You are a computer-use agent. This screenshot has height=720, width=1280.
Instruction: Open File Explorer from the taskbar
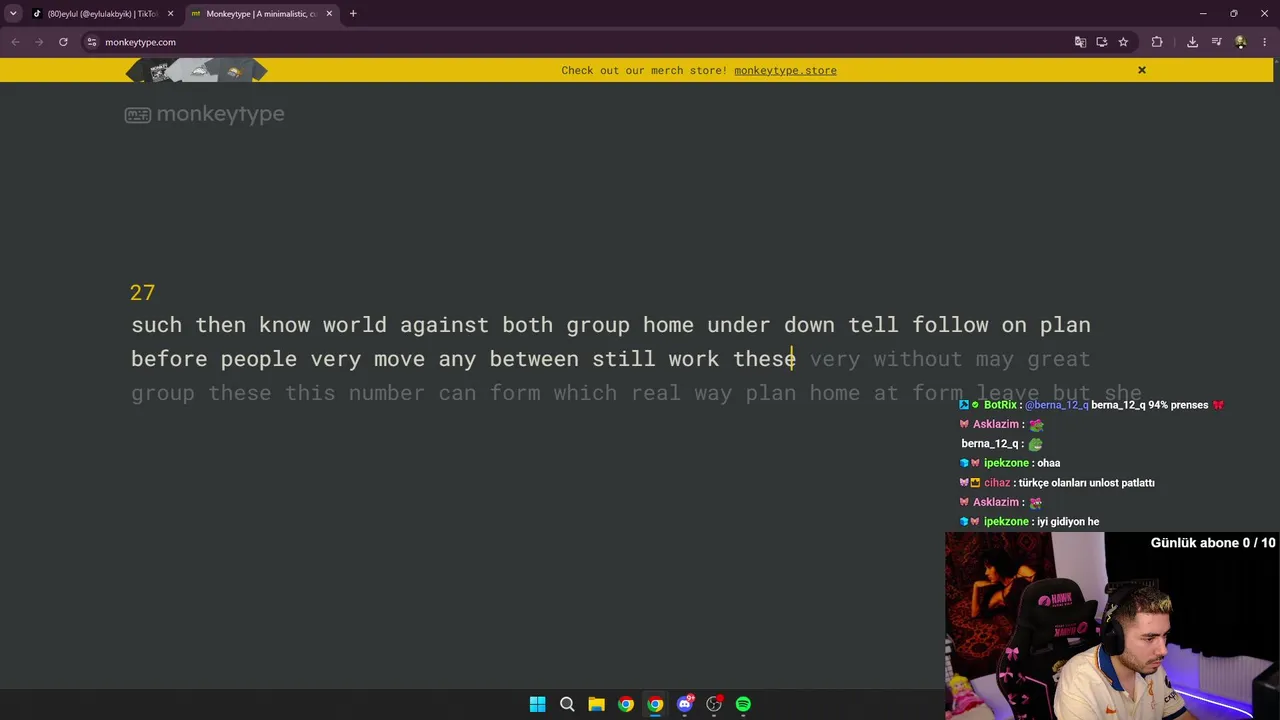[596, 704]
